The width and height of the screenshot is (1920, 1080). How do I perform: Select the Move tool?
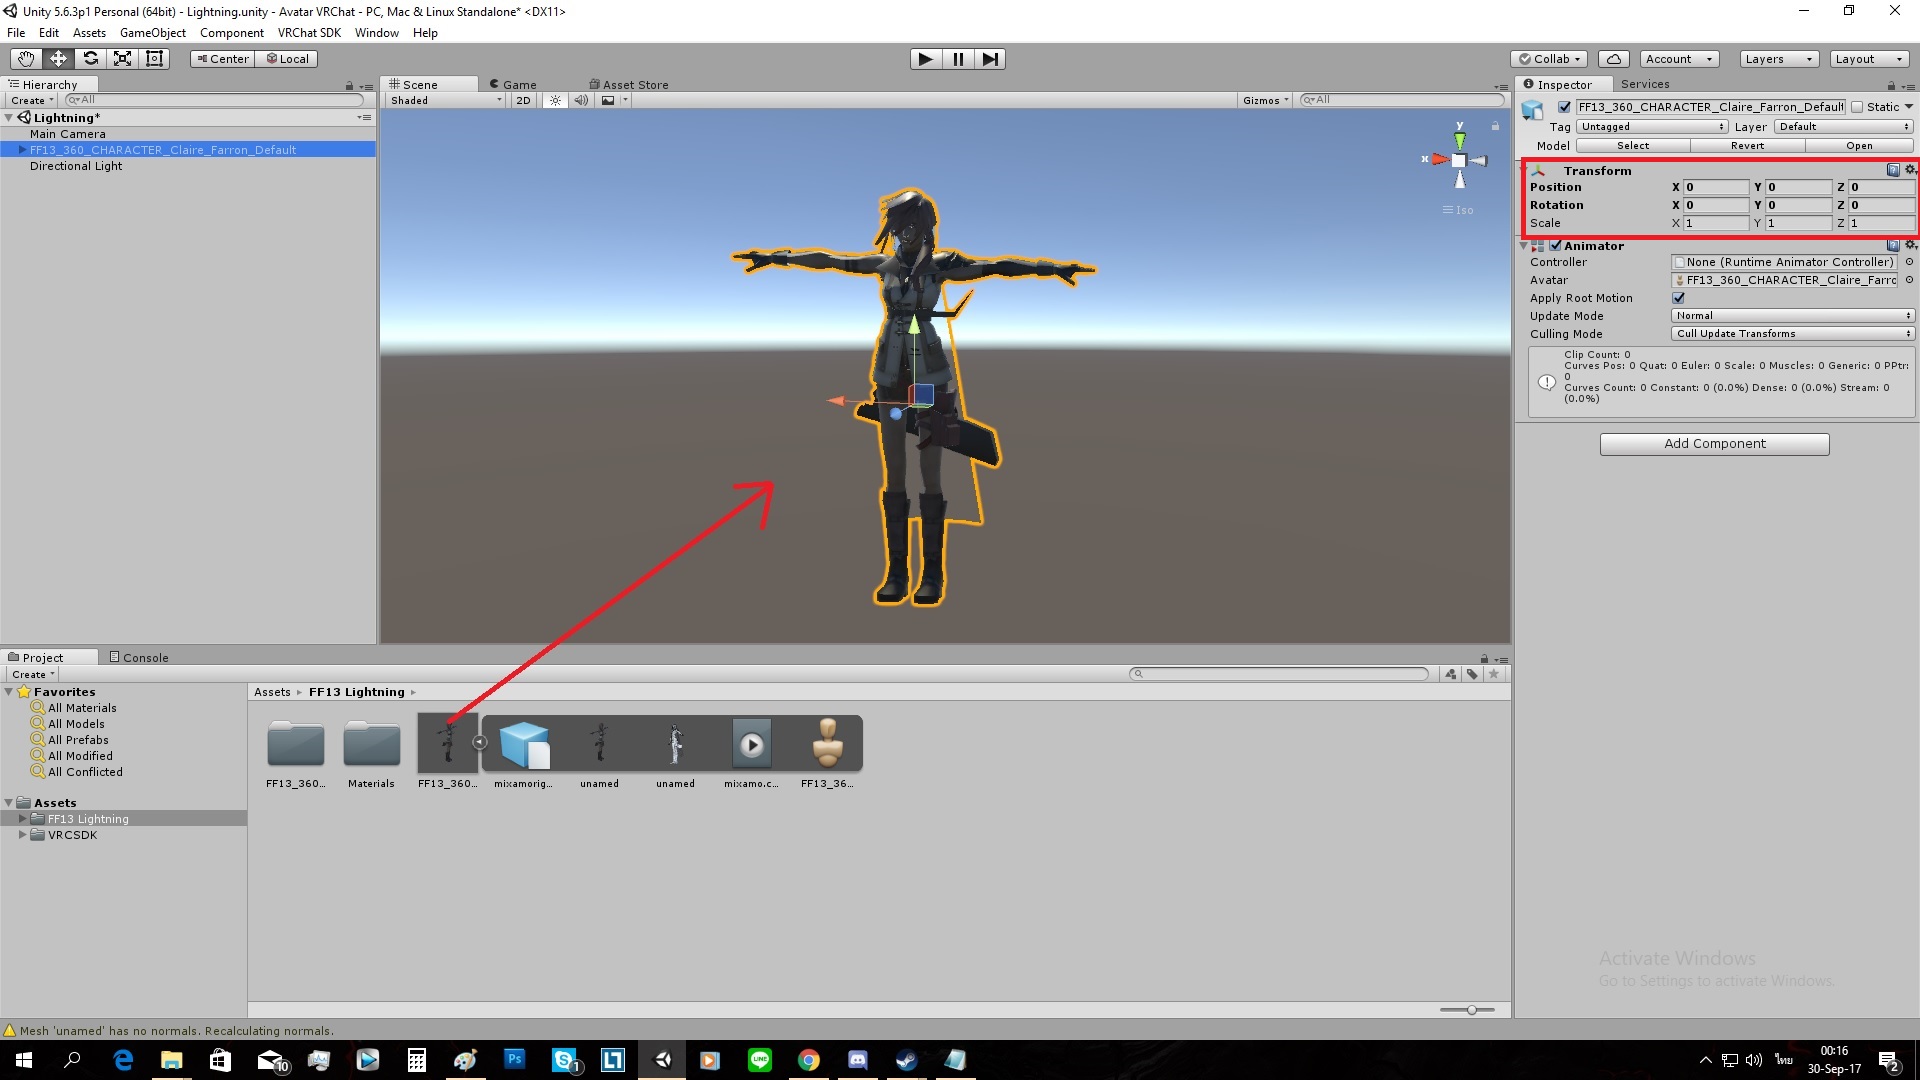[x=58, y=59]
